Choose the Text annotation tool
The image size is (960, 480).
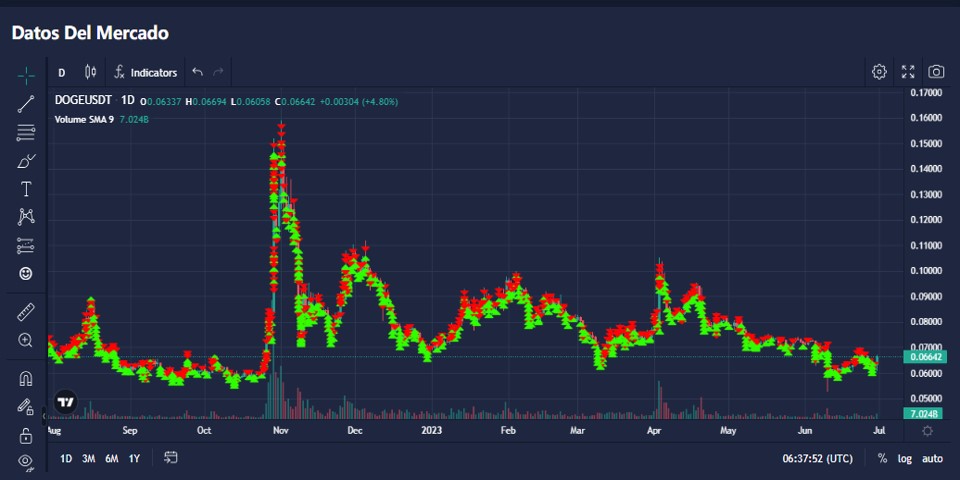26,188
